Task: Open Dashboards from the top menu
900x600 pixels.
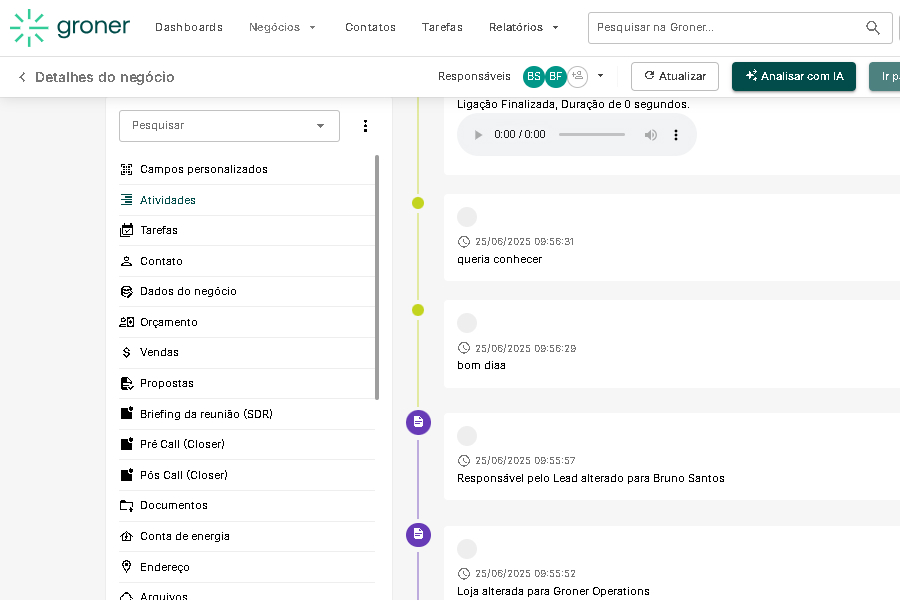Action: point(189,28)
